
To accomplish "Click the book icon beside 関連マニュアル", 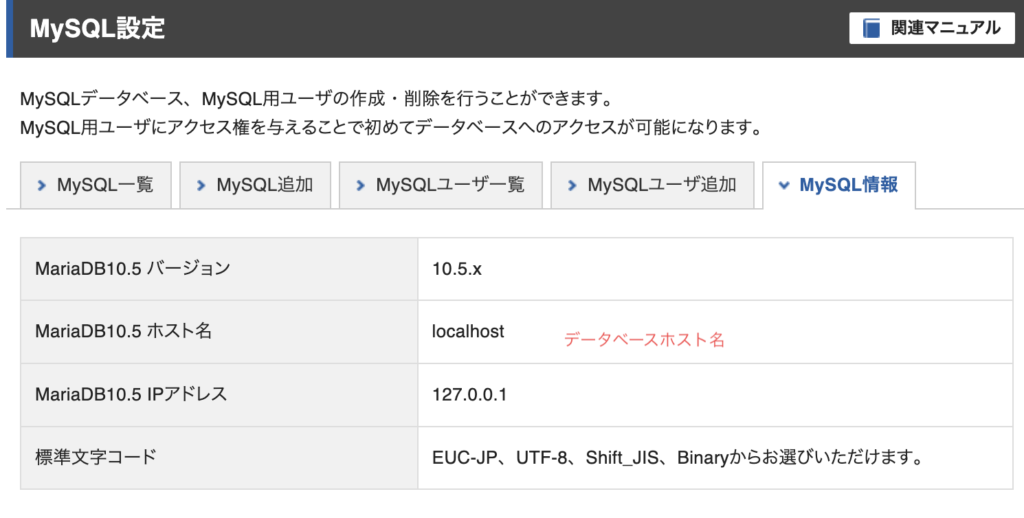I will [872, 28].
